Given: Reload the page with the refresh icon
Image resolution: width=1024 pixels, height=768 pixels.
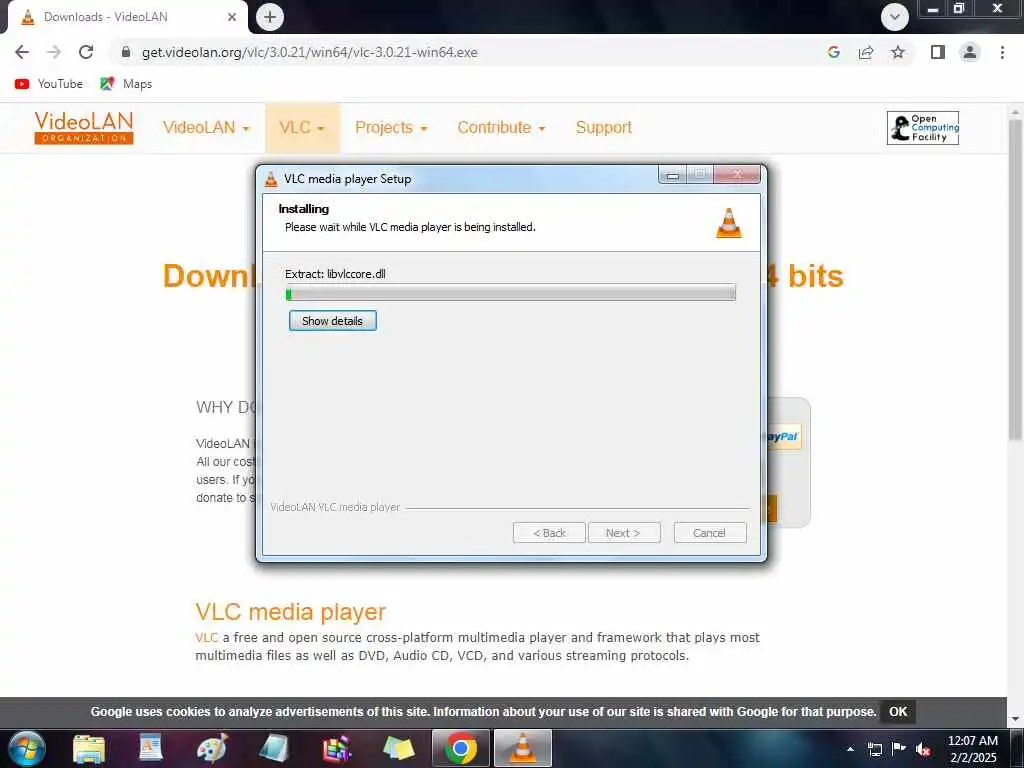Looking at the screenshot, I should [x=86, y=52].
